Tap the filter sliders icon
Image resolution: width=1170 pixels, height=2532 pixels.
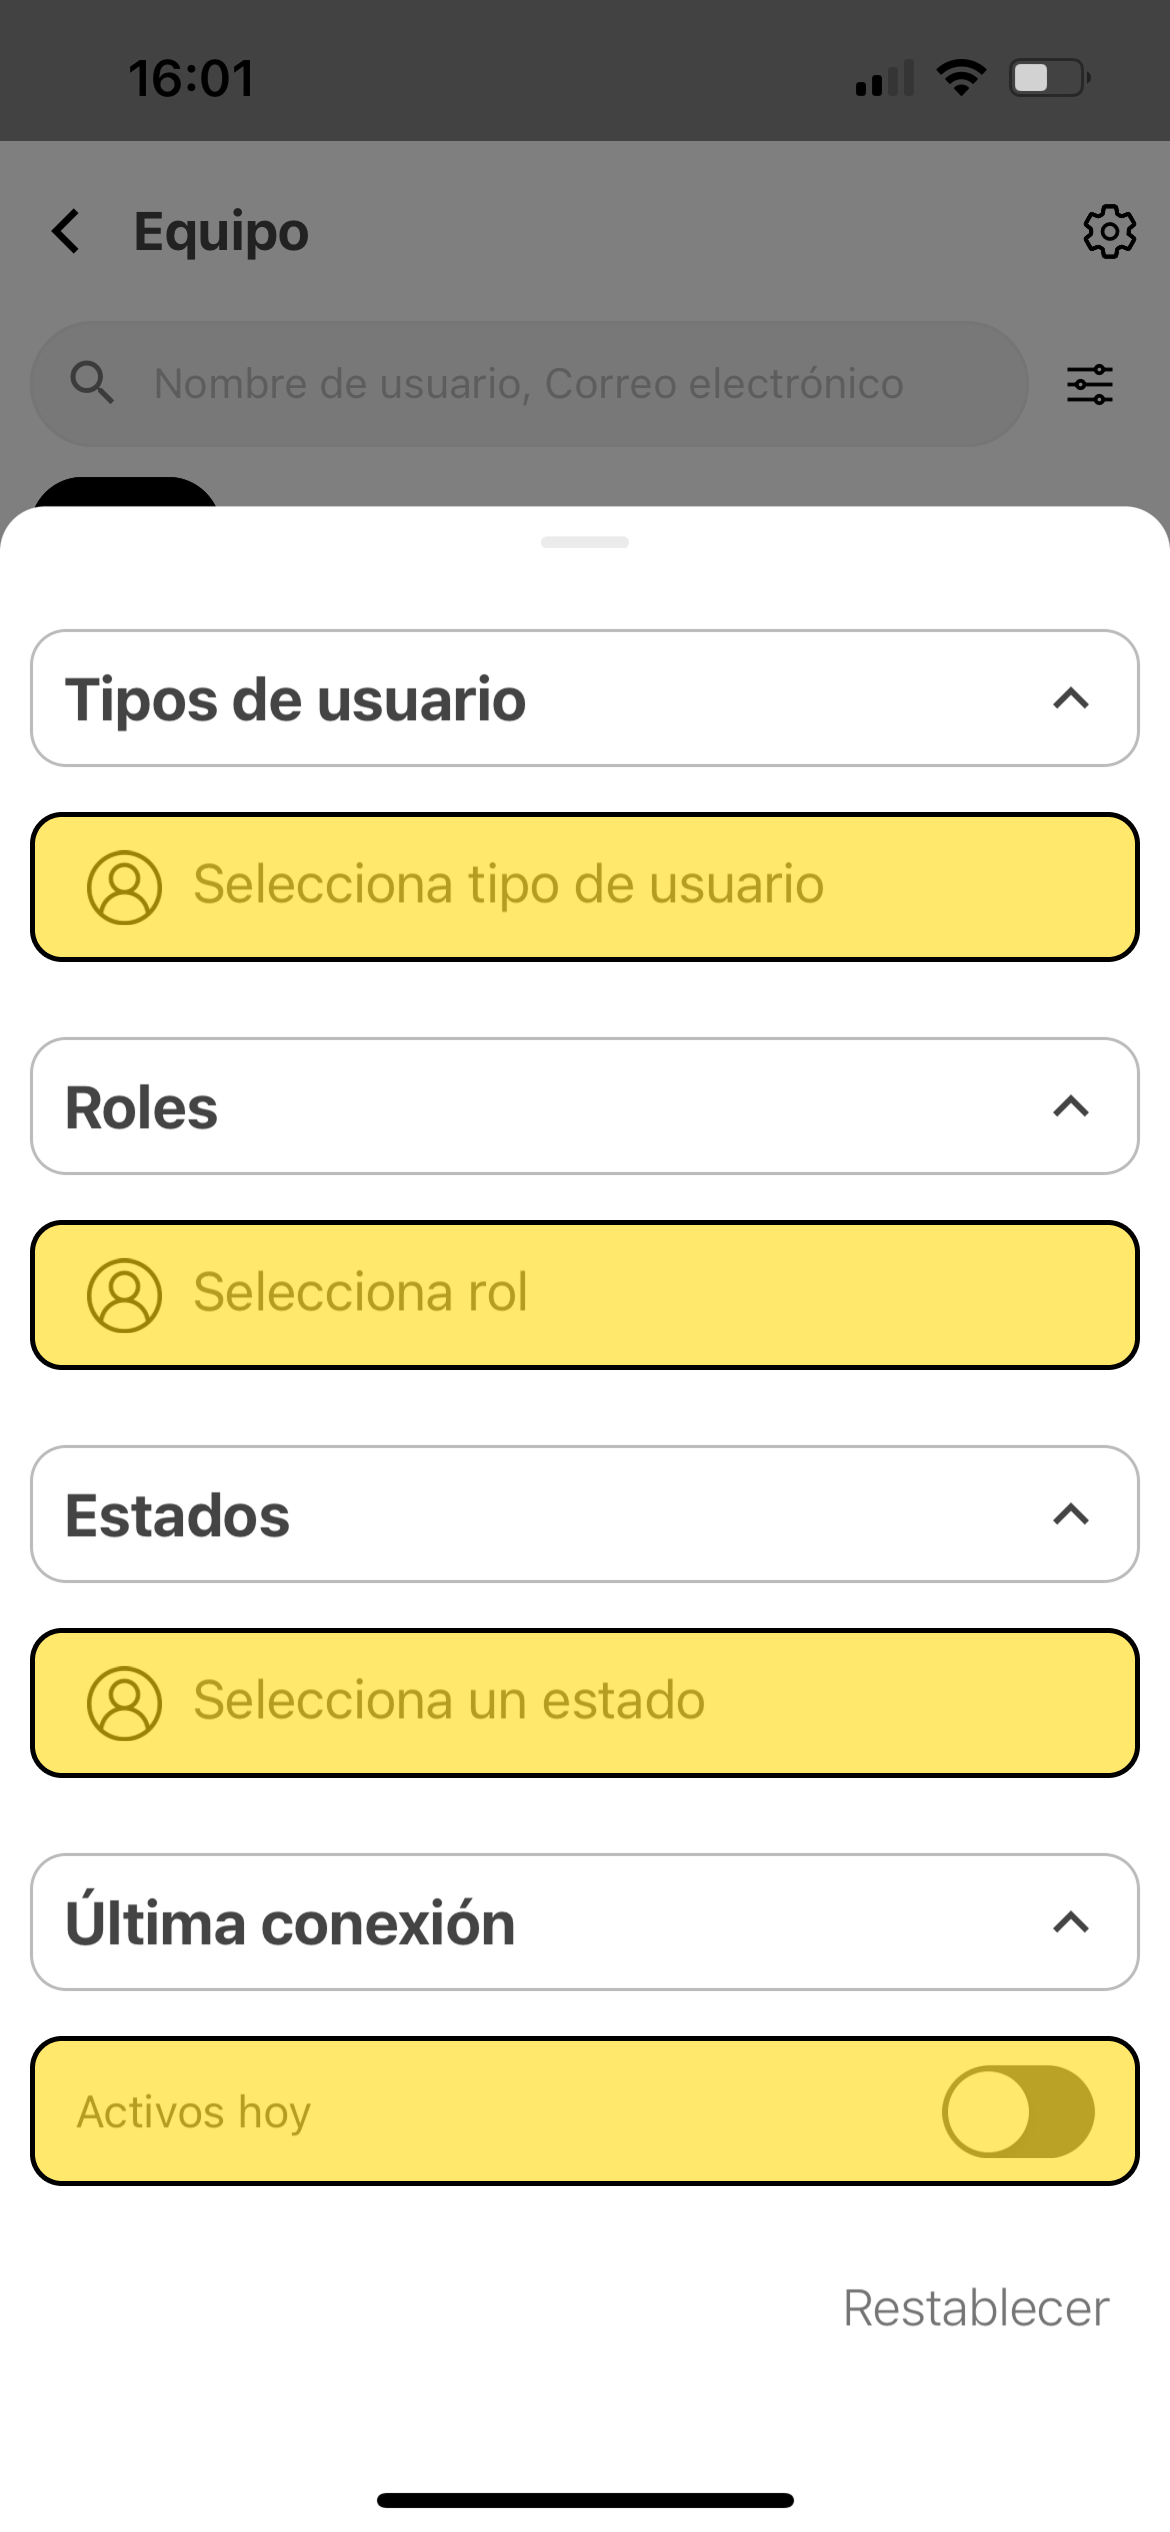(x=1089, y=384)
